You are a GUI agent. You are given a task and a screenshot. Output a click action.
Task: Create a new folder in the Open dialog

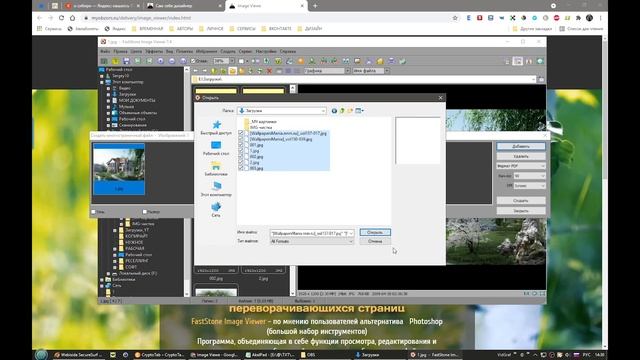tap(350, 111)
